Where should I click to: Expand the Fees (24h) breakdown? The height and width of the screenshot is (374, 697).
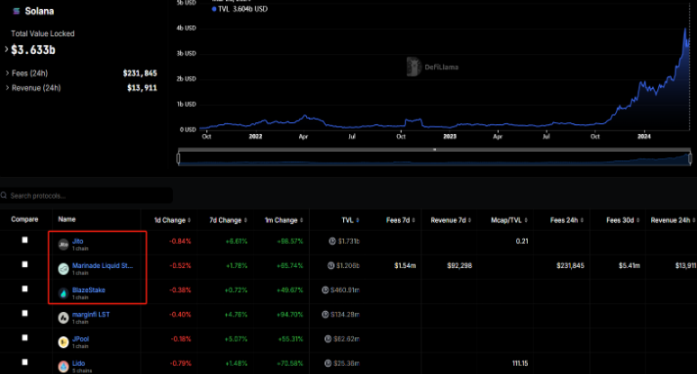(x=7, y=73)
